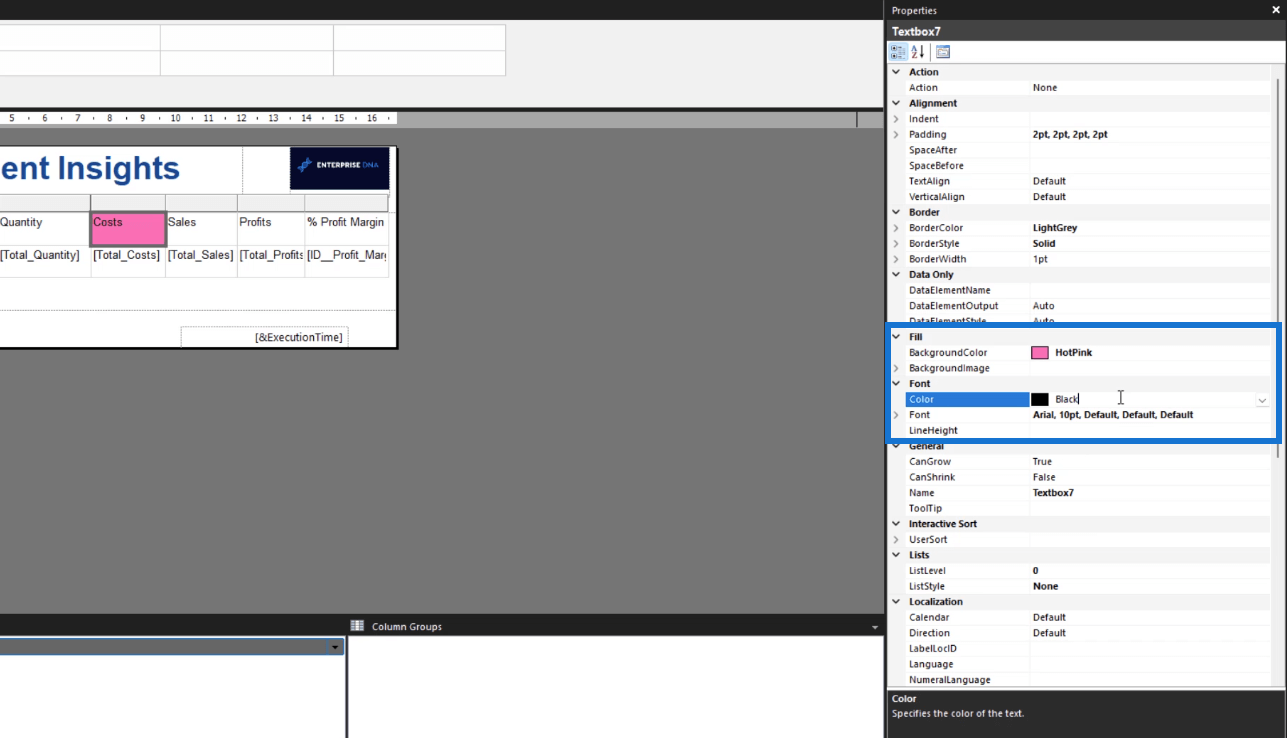1287x738 pixels.
Task: Select the VerticalAlign property row
Action: click(1088, 197)
